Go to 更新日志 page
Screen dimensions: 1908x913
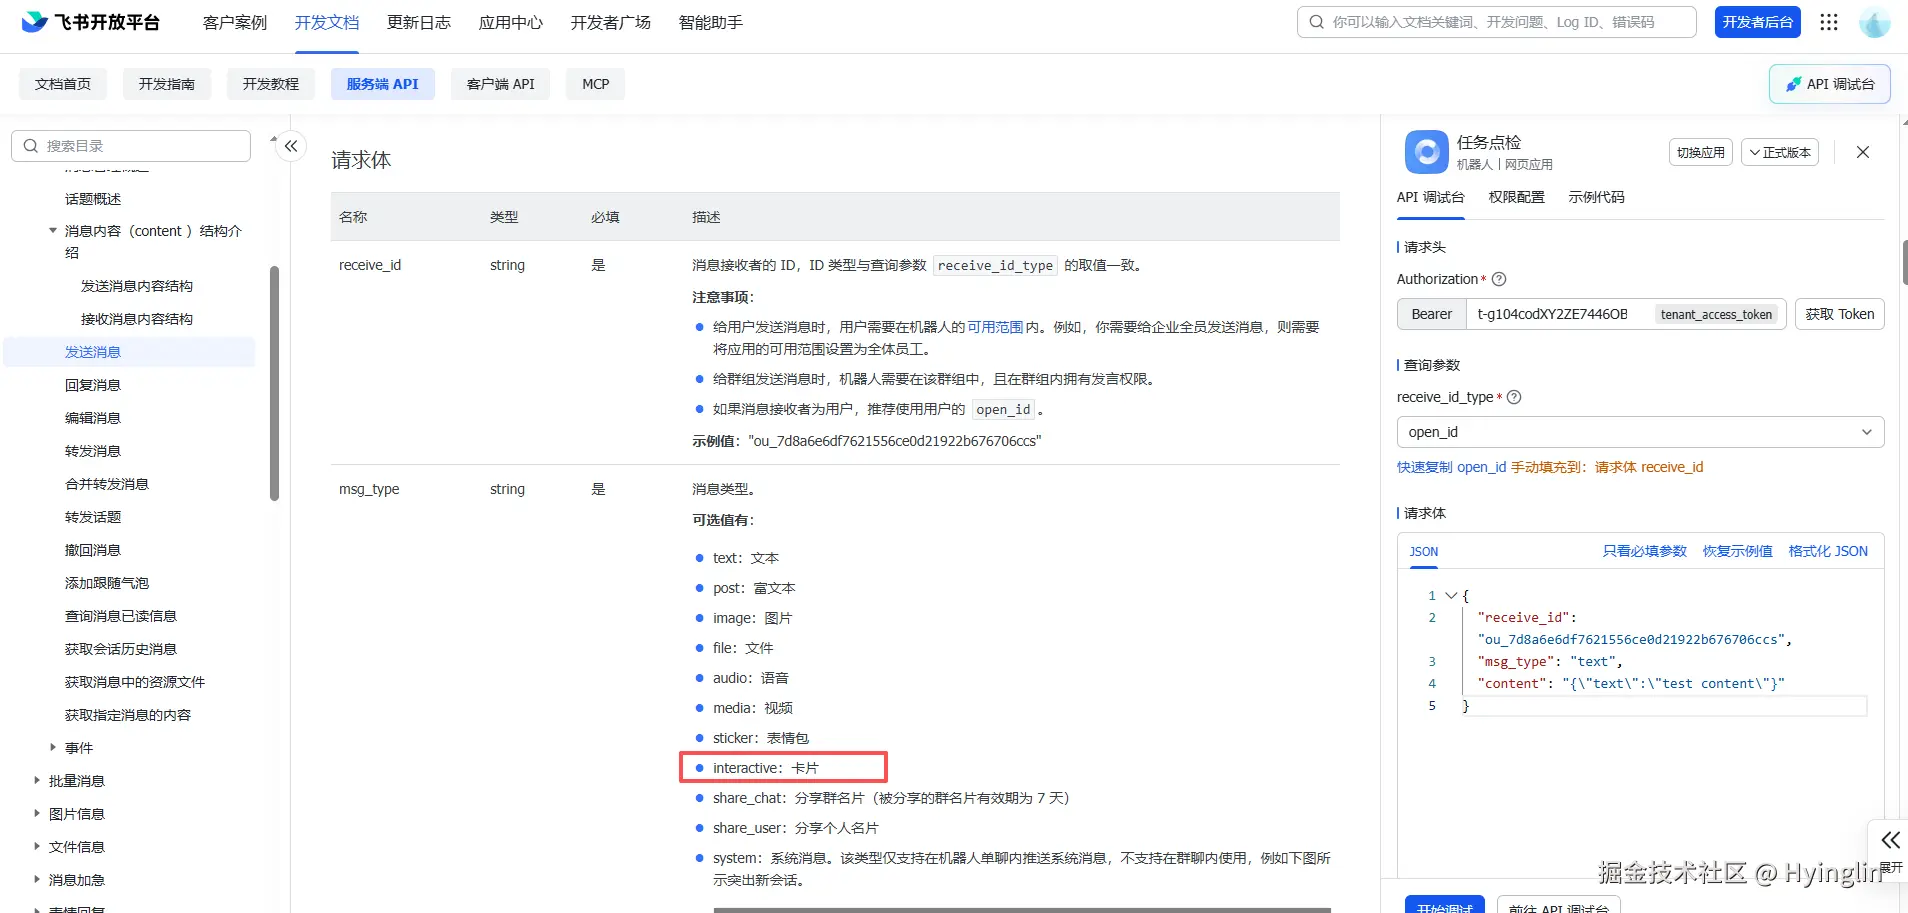point(419,22)
